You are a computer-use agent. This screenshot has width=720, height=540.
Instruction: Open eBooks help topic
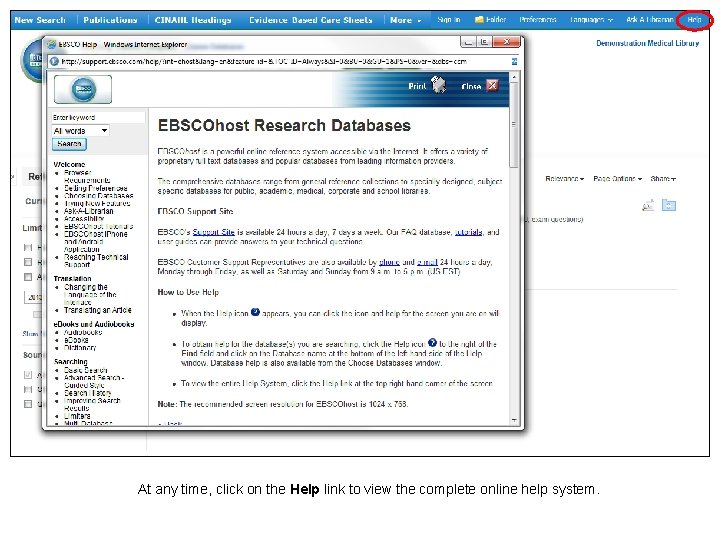click(x=76, y=340)
